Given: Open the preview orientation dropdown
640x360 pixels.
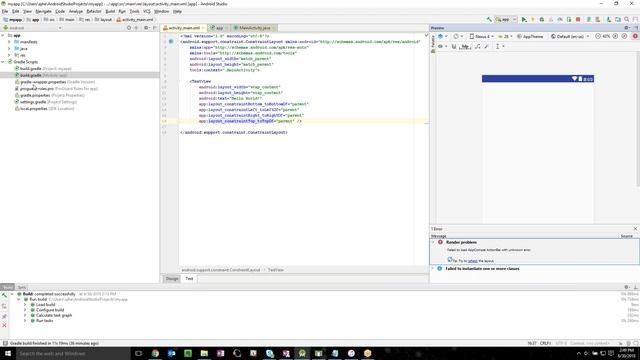Looking at the screenshot, I should (x=458, y=36).
